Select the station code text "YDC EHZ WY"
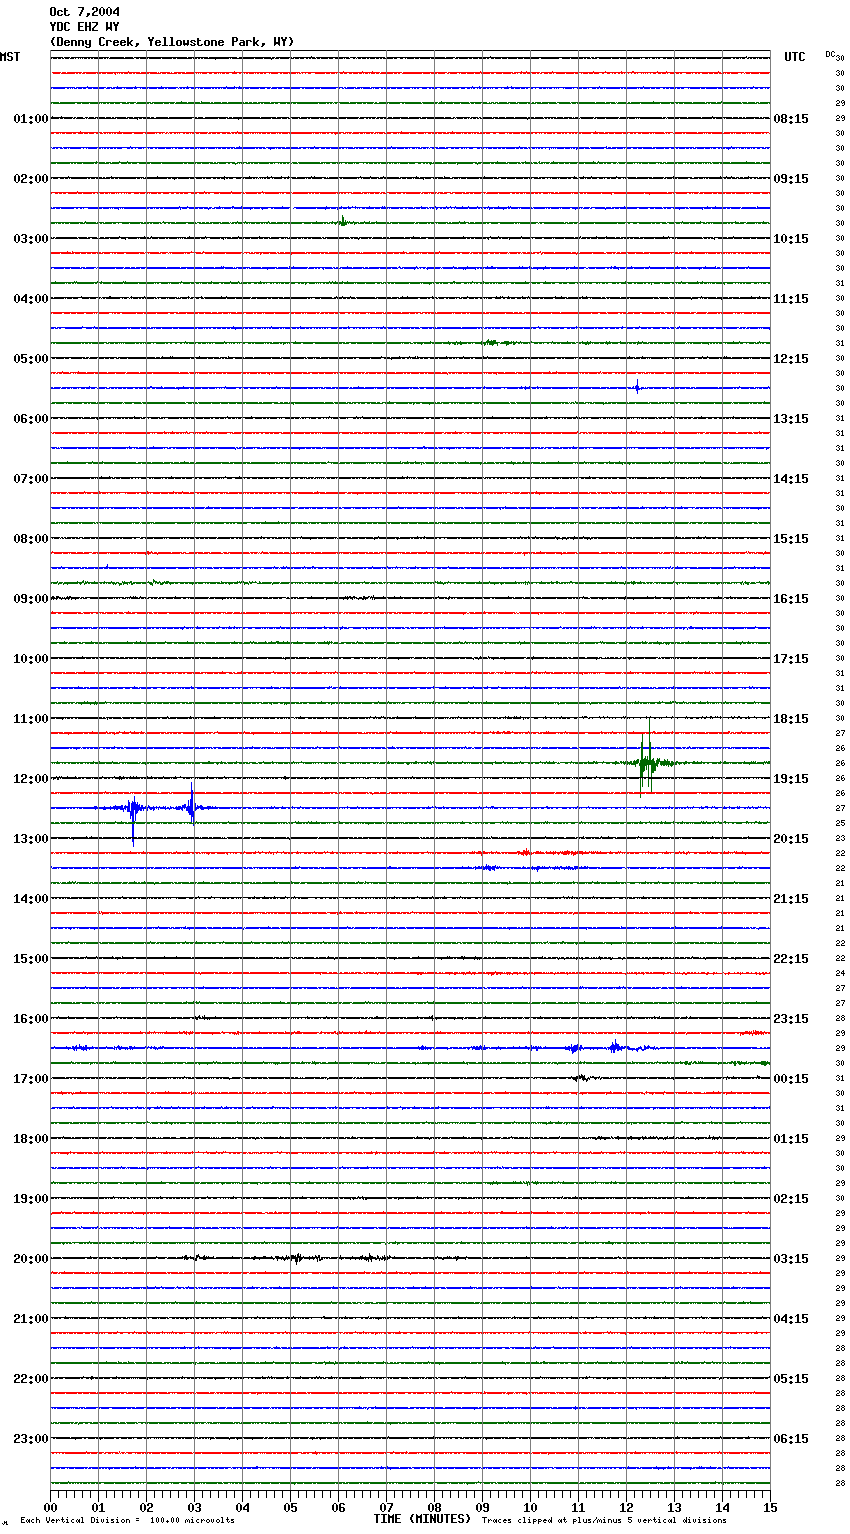The image size is (850, 1534). click(x=84, y=27)
